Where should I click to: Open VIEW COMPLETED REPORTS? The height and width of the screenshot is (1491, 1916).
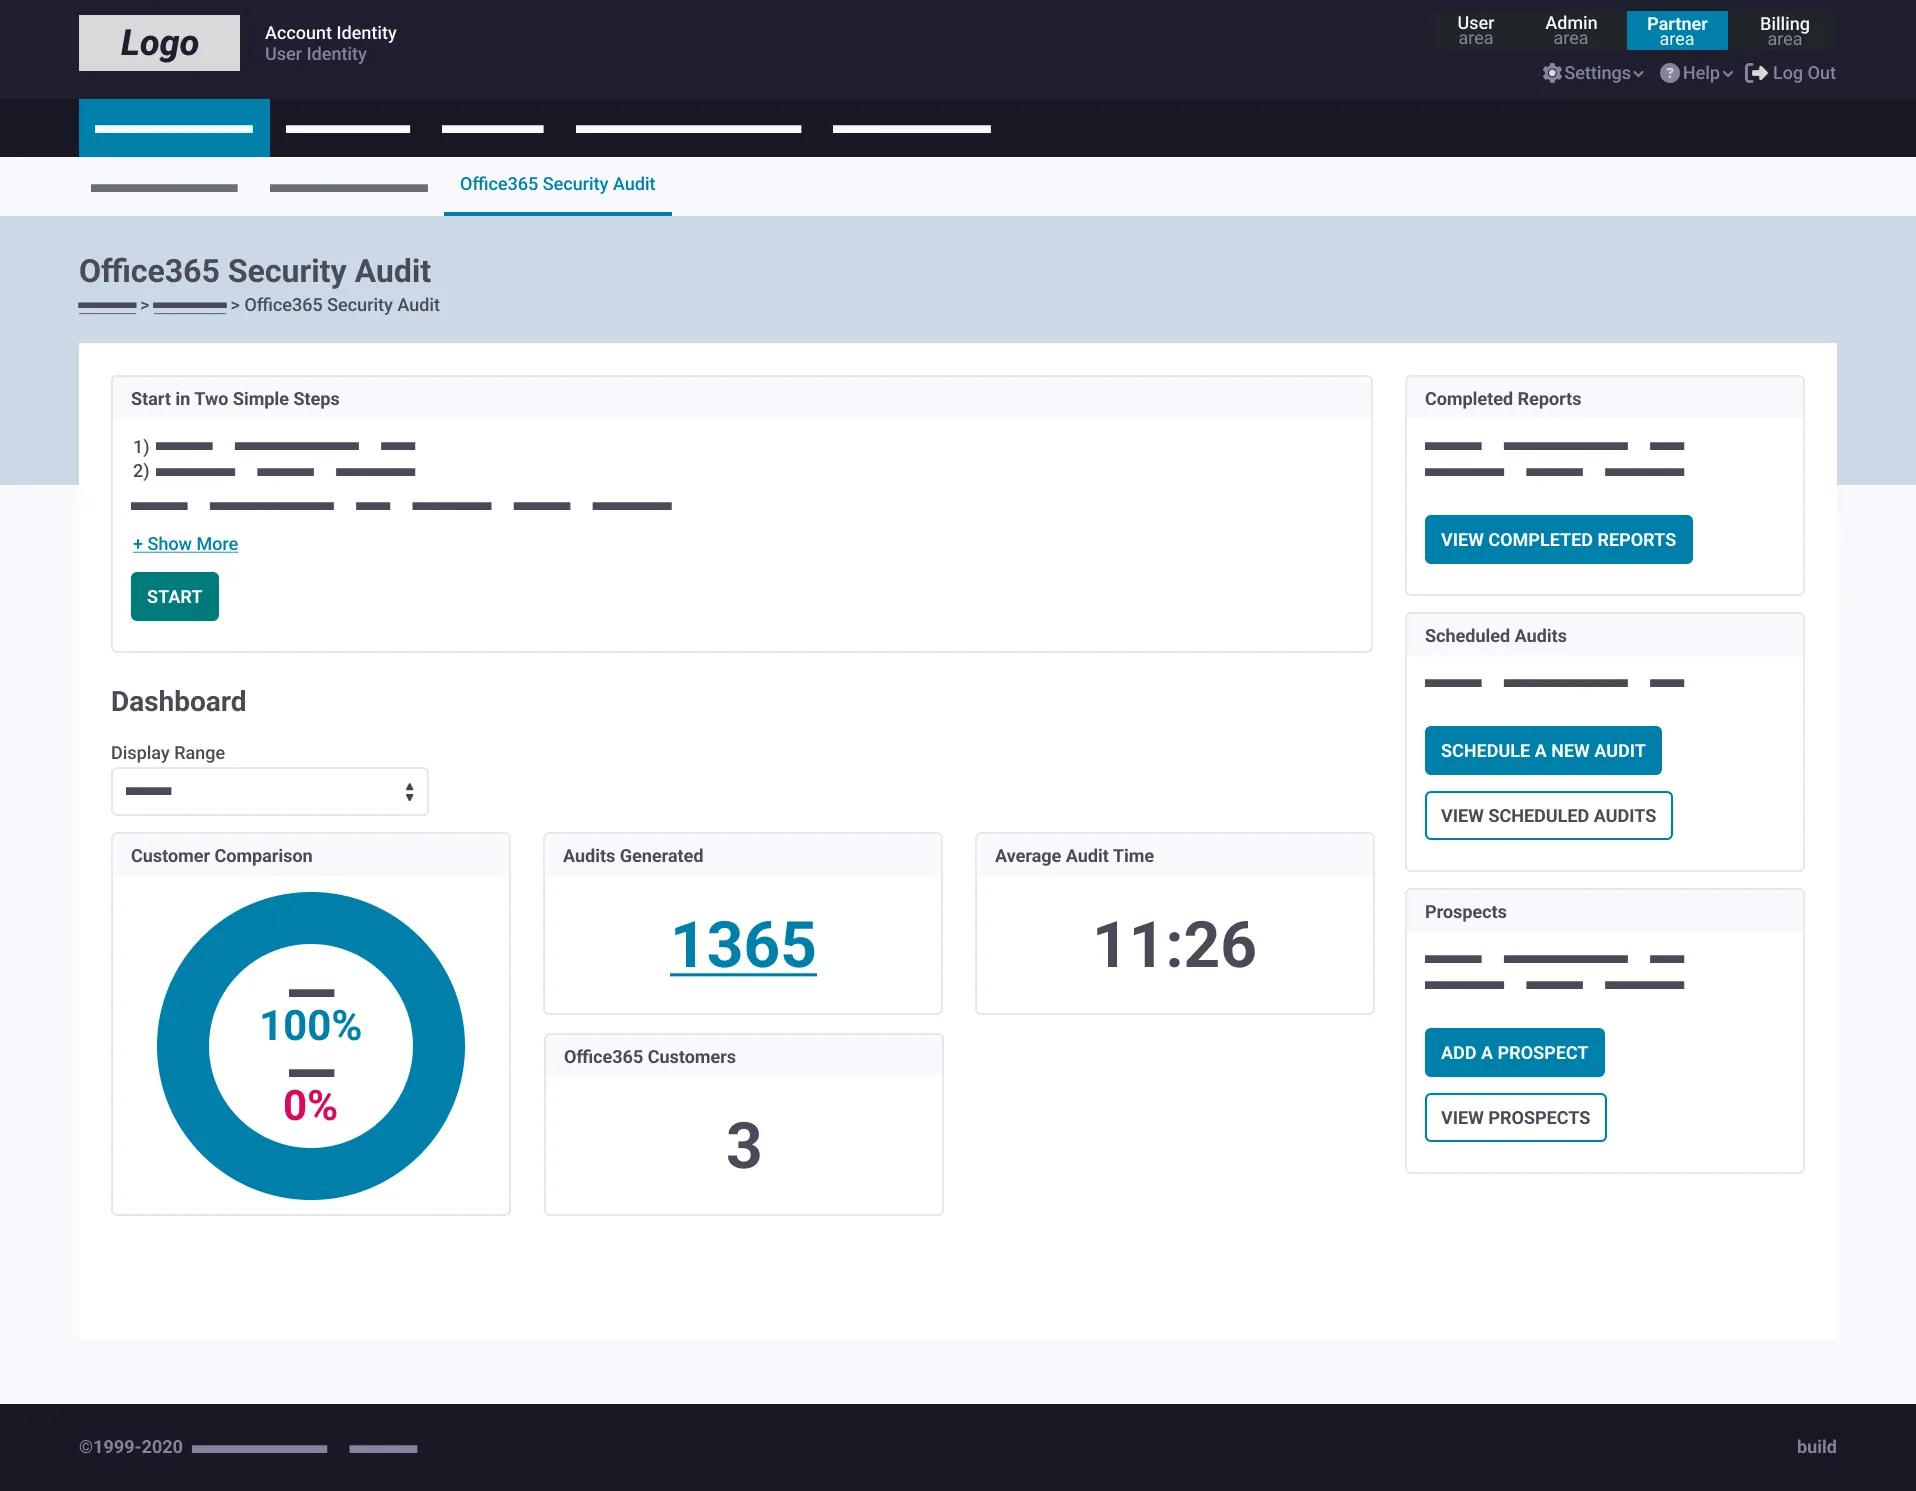[x=1558, y=540]
